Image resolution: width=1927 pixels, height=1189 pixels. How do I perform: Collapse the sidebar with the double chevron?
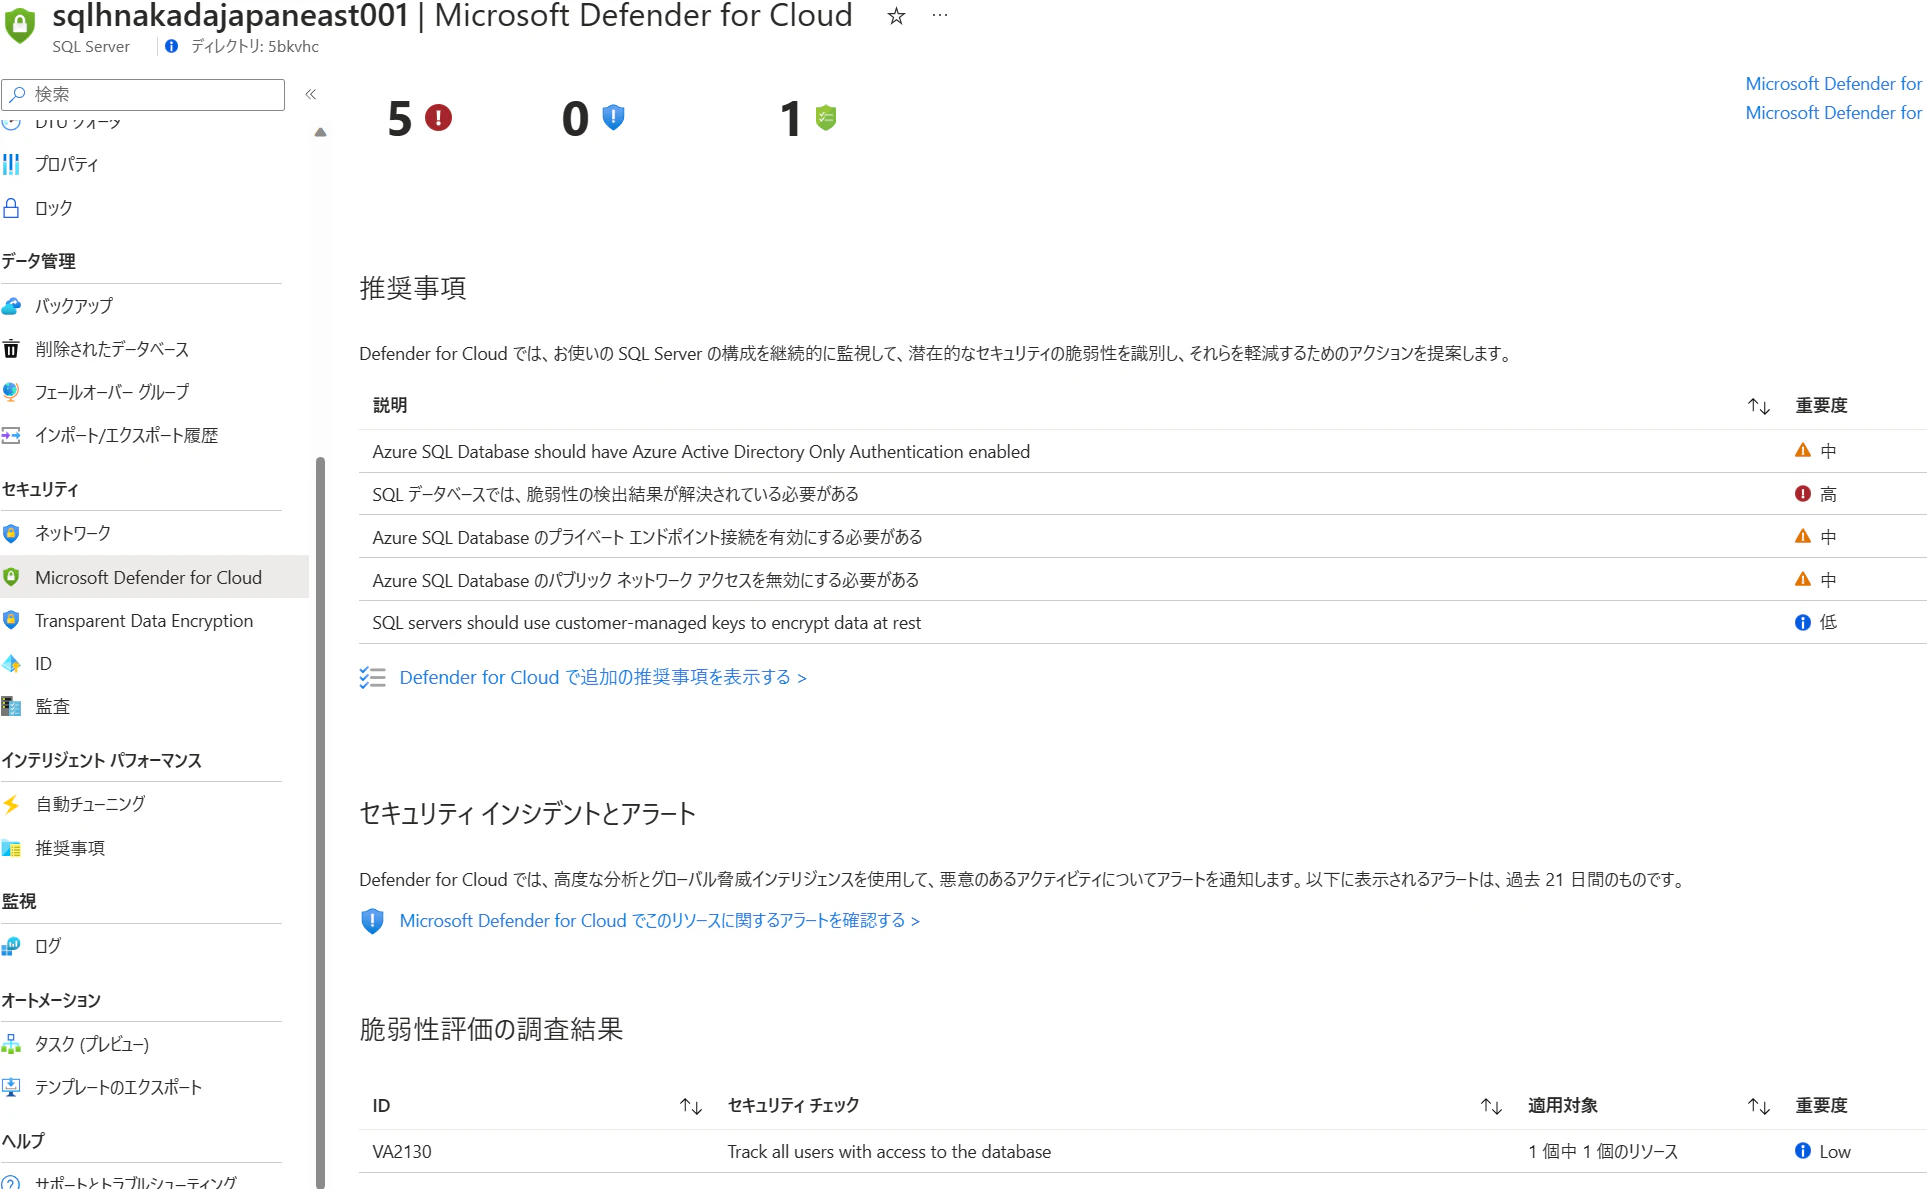(311, 94)
